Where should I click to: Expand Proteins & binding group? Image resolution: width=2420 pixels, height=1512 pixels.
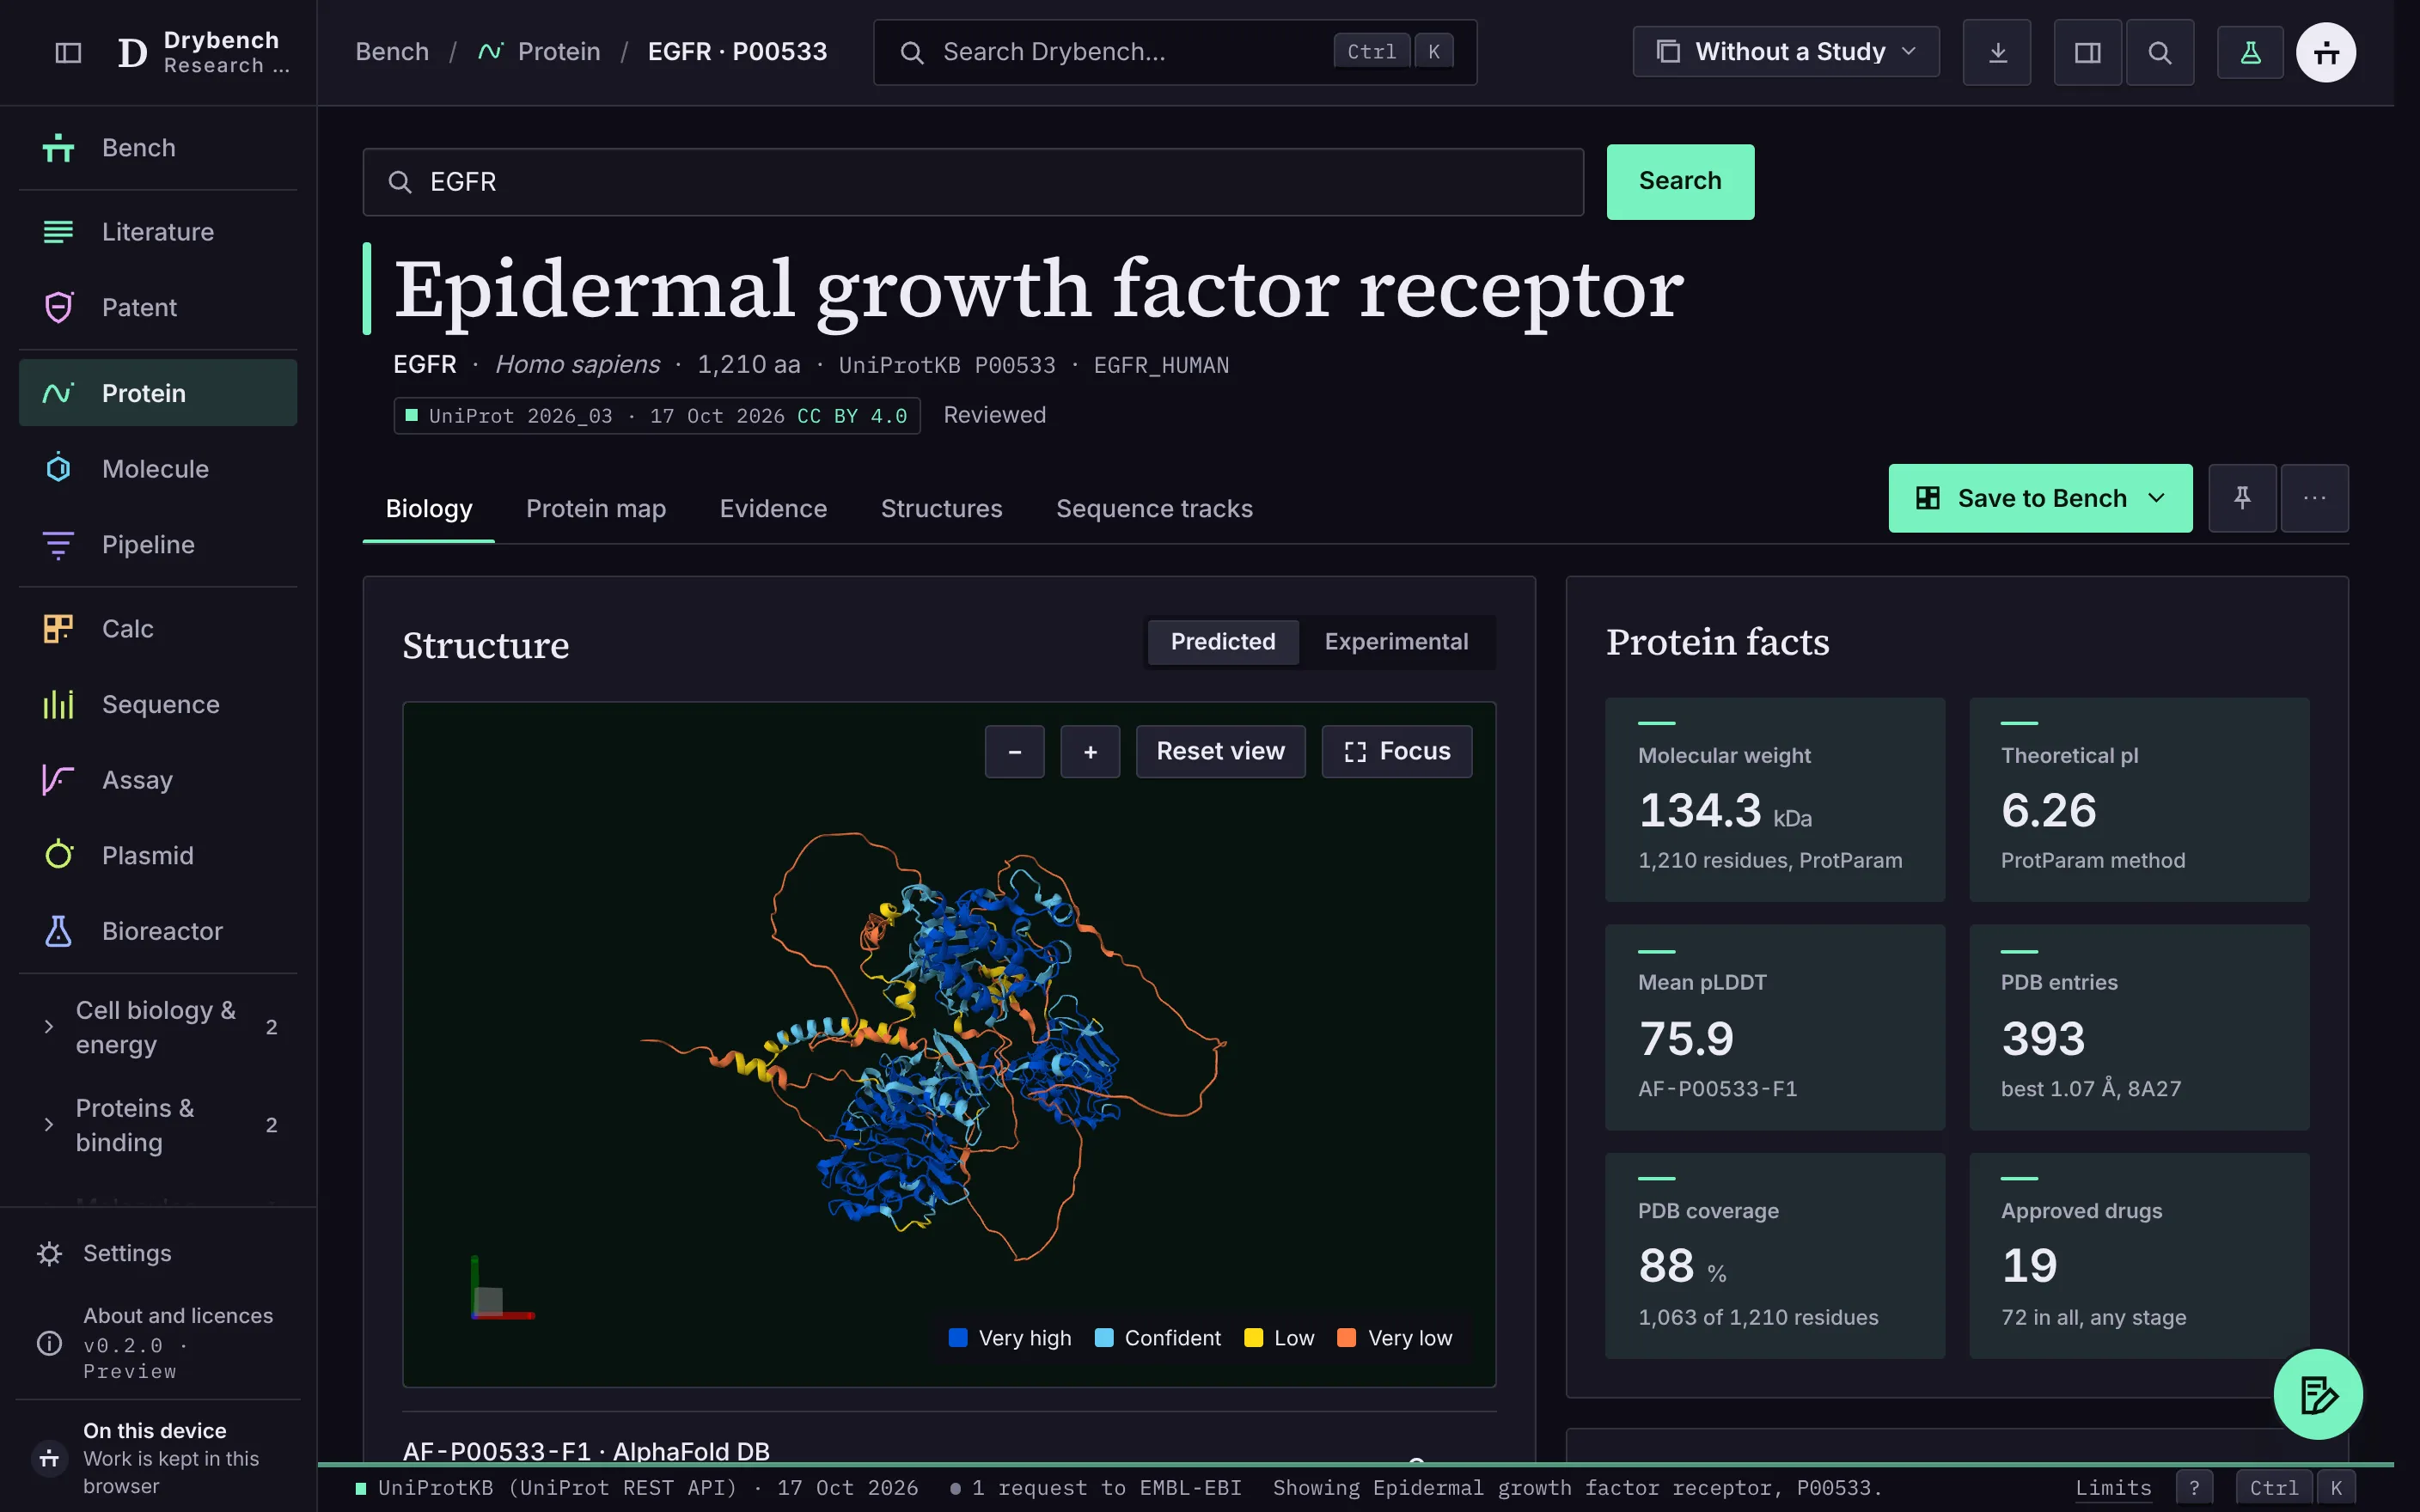pos(158,1125)
